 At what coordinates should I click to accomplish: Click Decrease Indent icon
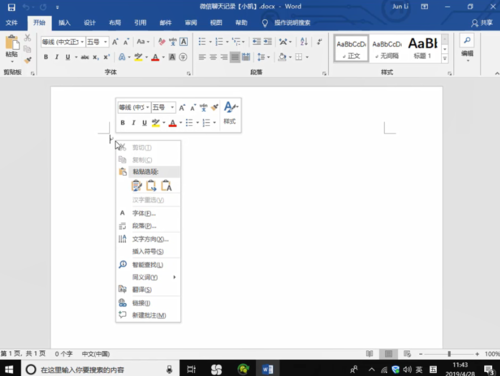[257, 42]
